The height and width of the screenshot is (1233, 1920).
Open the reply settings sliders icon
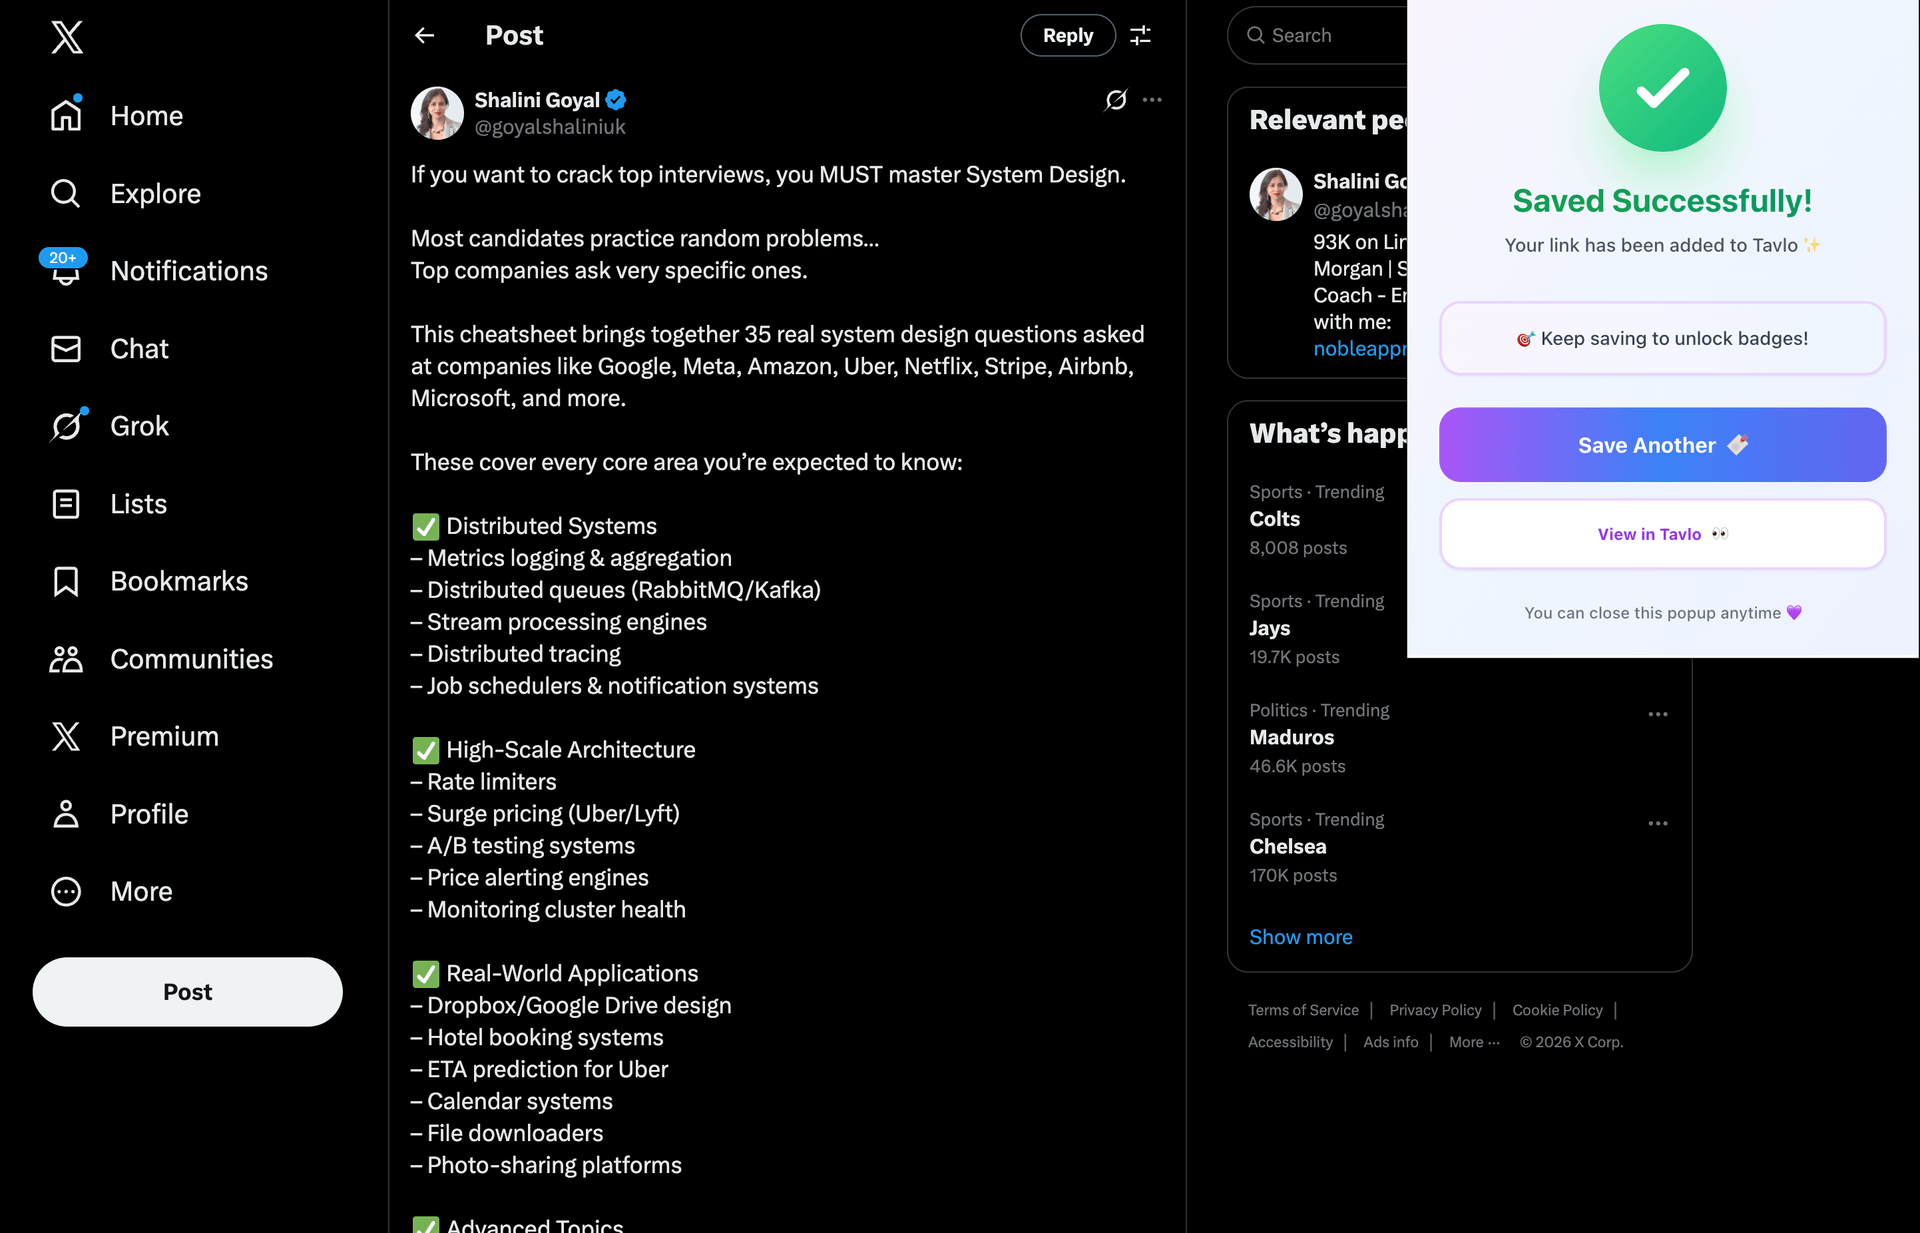tap(1140, 35)
